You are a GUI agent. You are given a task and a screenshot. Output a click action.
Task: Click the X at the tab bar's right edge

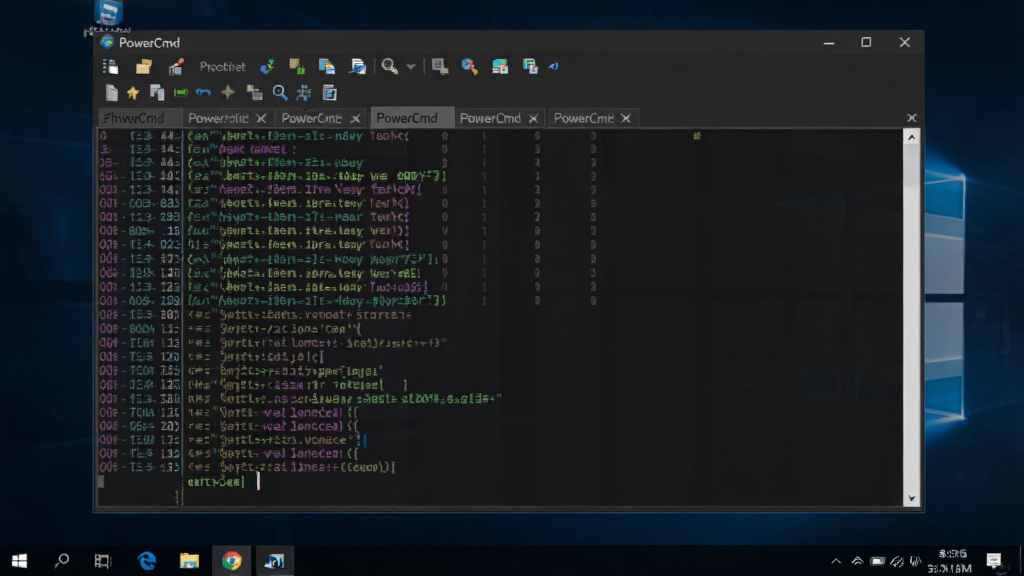[912, 118]
